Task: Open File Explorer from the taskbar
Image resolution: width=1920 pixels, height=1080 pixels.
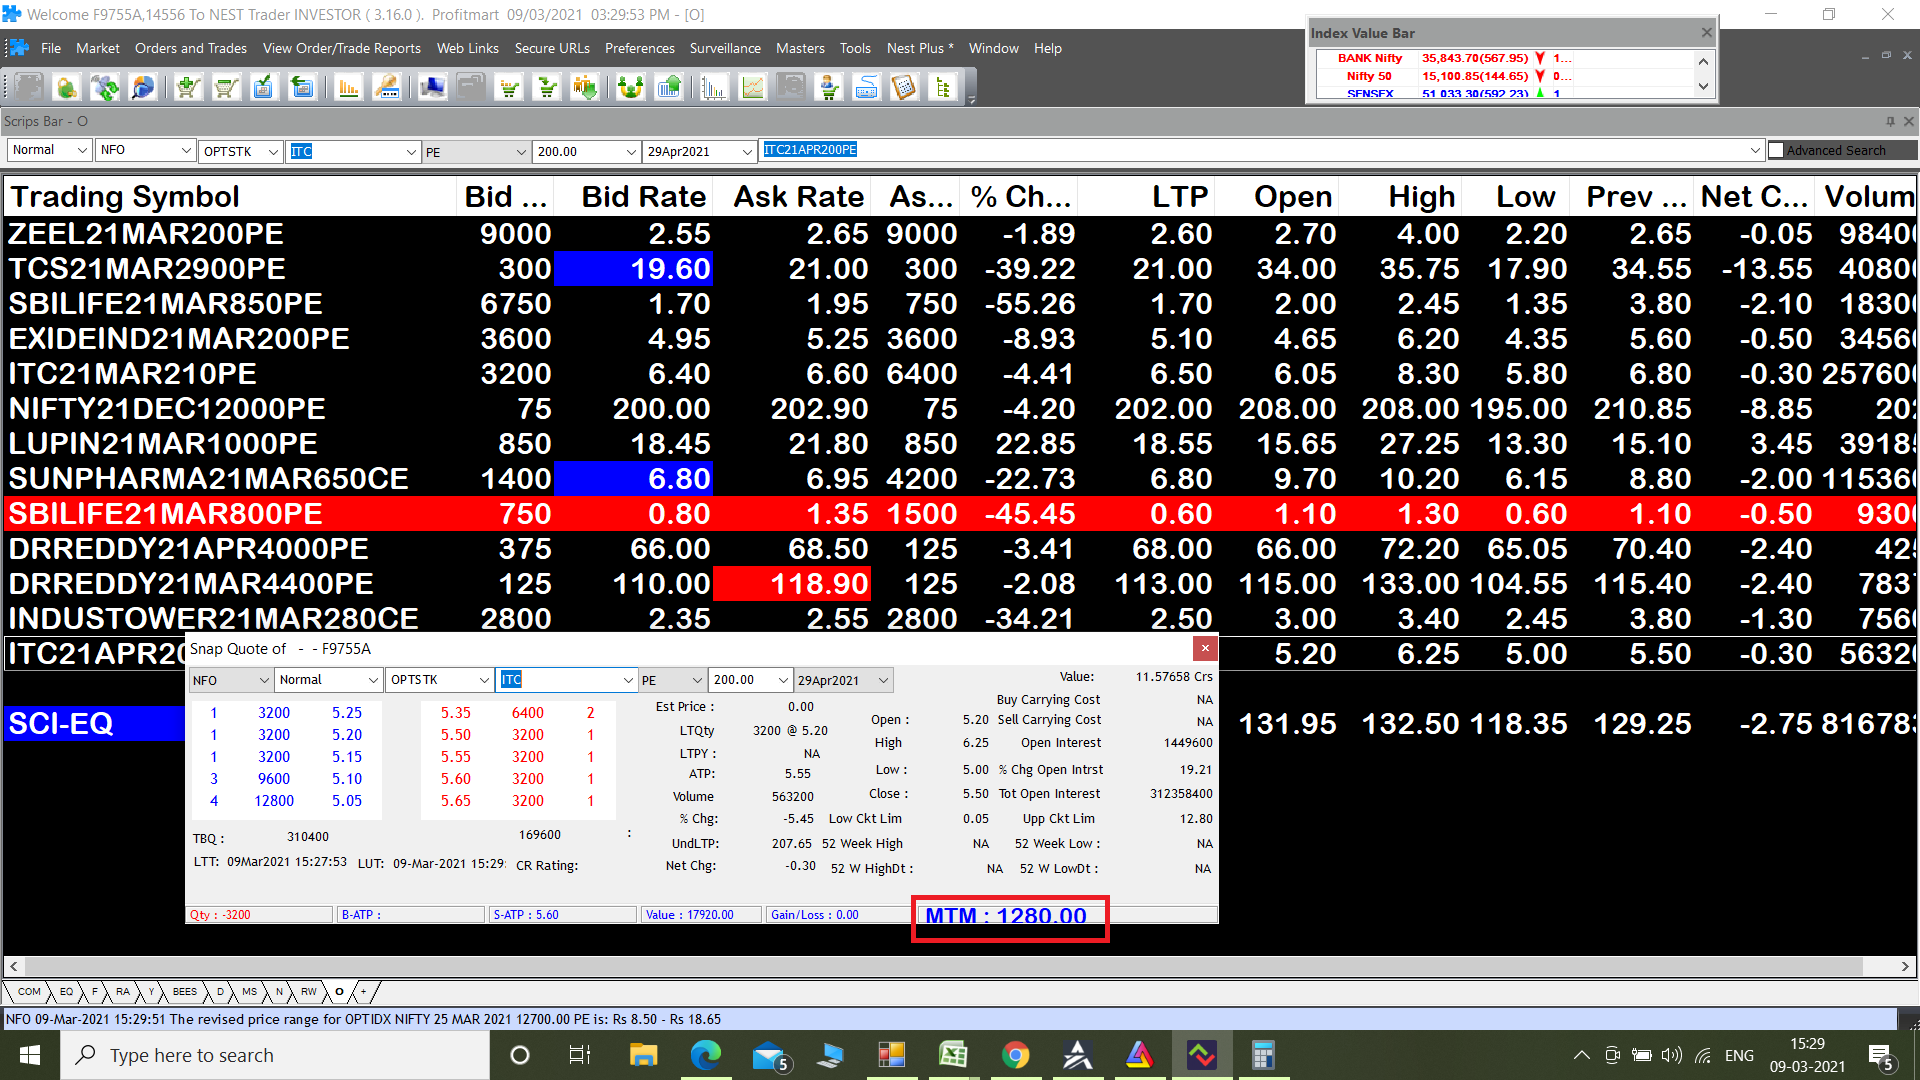Action: (643, 1055)
